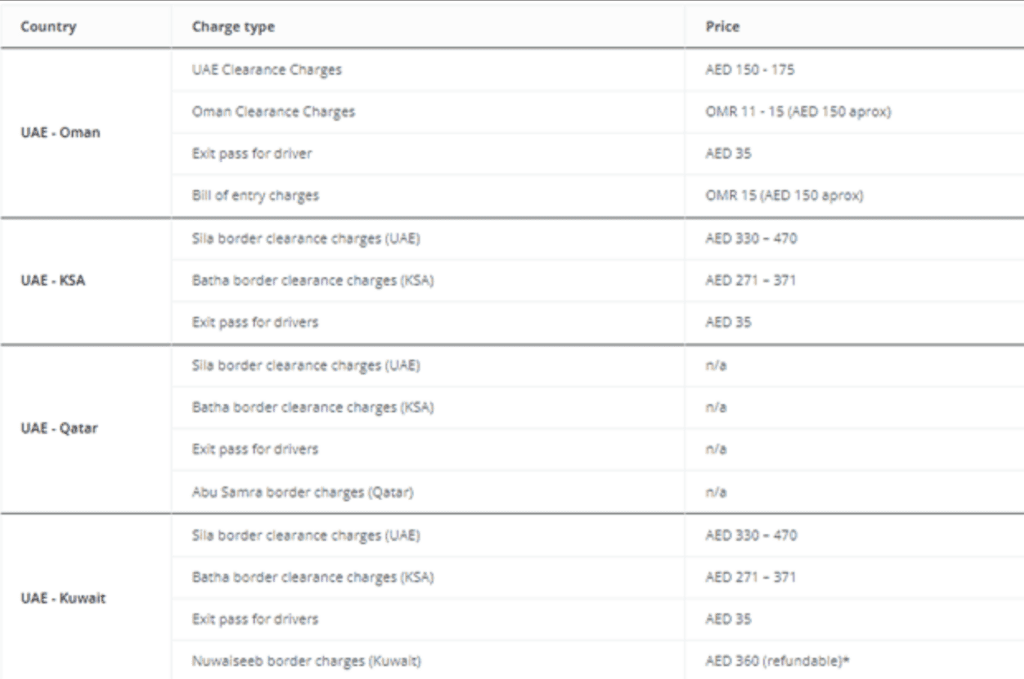Click the n/a price for Abu Samra charges

click(716, 492)
